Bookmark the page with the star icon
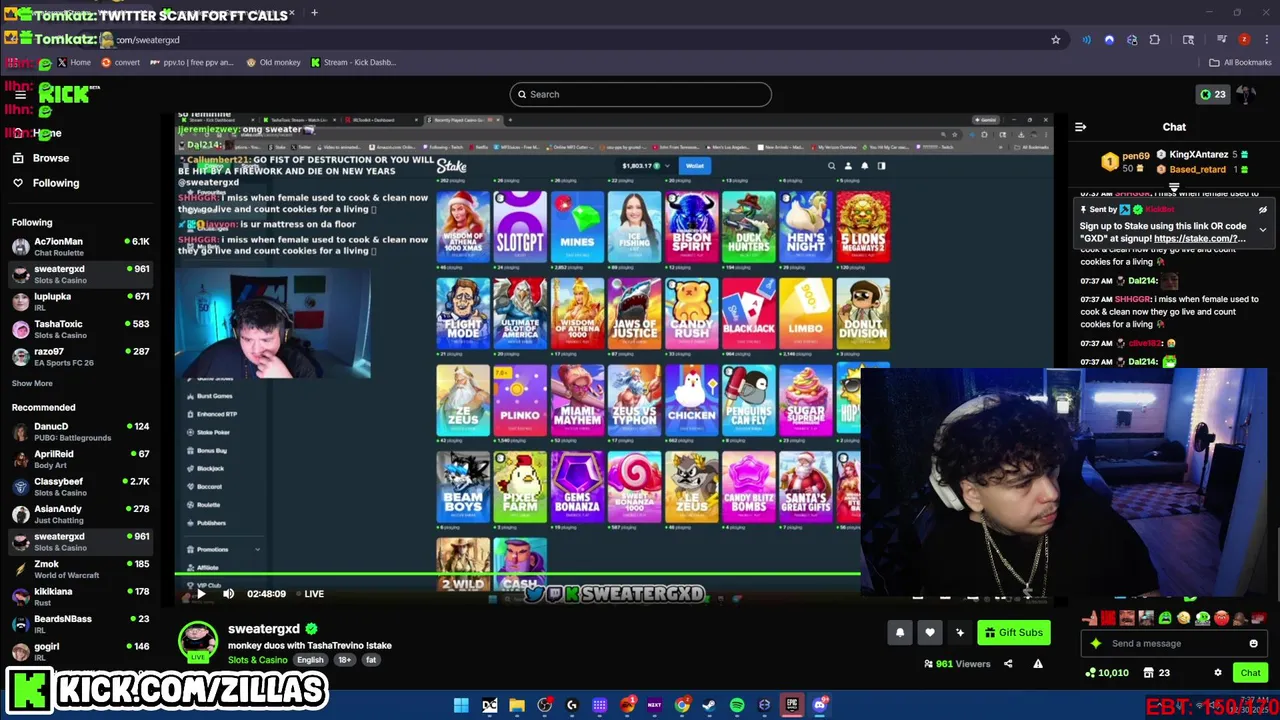Screen dimensions: 1280x720 point(1055,40)
